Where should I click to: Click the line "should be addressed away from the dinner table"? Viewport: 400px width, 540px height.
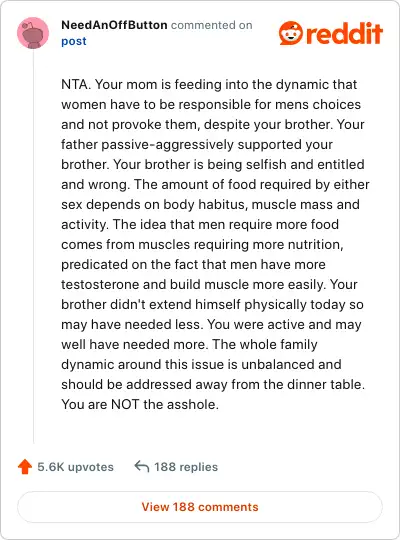coord(213,384)
